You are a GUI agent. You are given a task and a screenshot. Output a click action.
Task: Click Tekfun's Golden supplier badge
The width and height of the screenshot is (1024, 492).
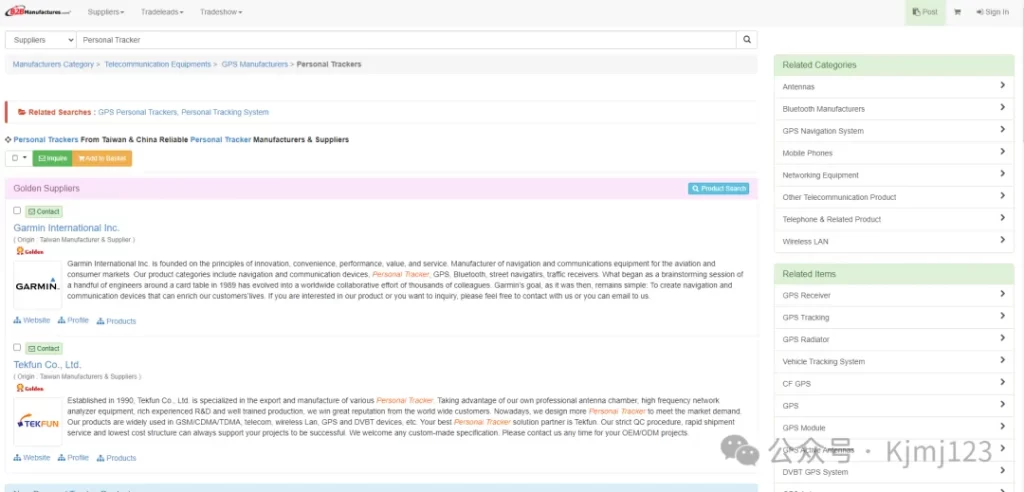click(30, 388)
